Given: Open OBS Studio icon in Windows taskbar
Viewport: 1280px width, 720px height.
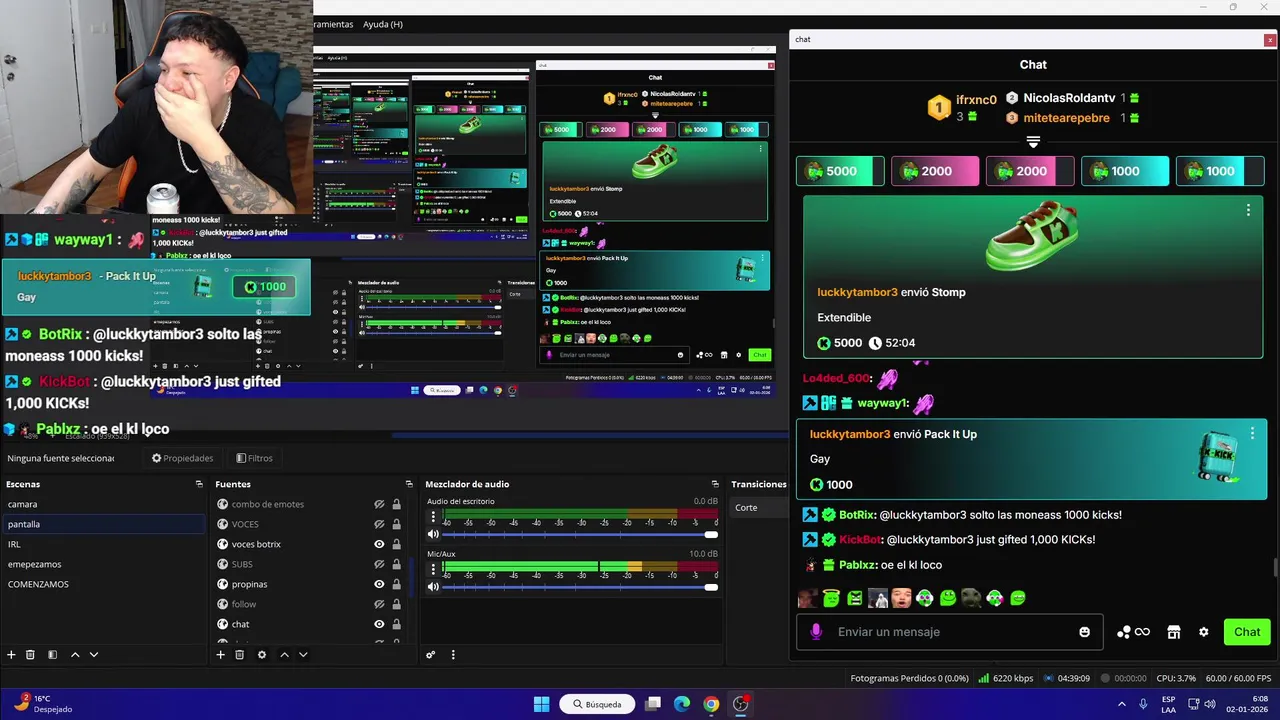Looking at the screenshot, I should coord(740,704).
